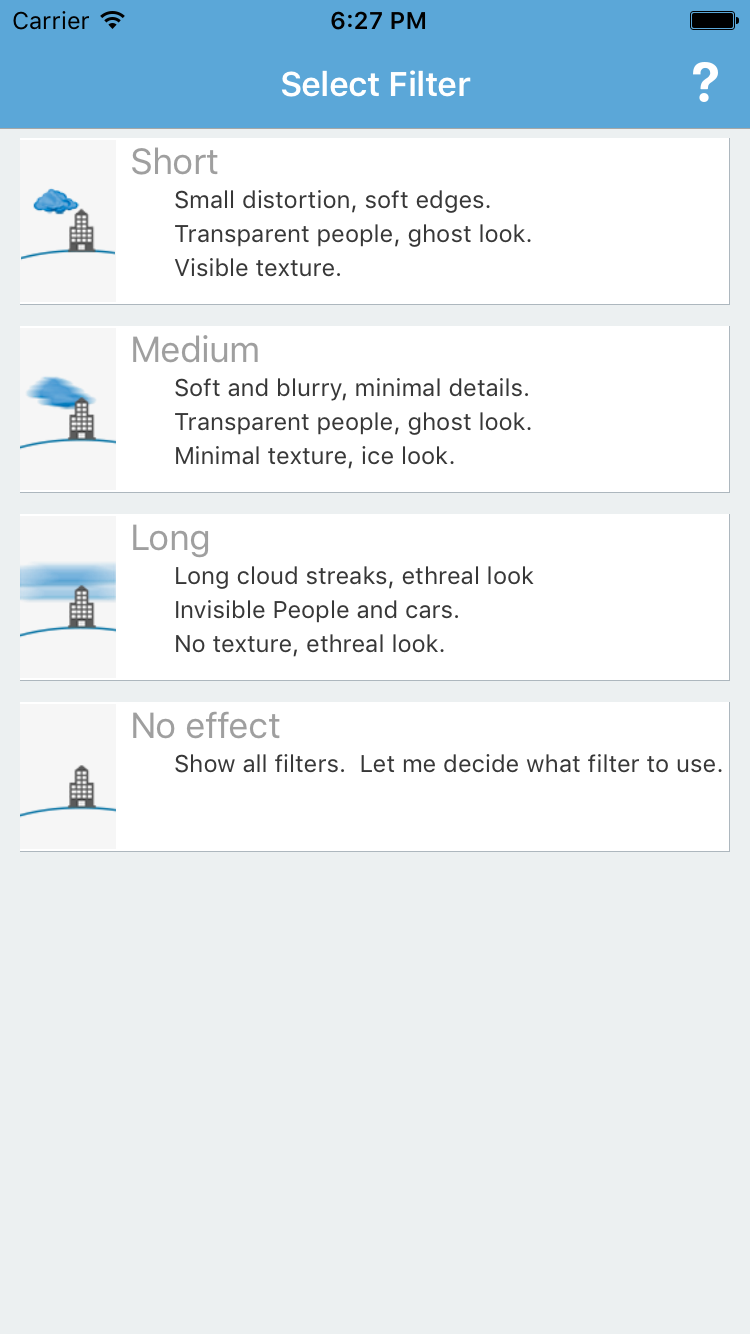
Task: Click the No effect building thumbnail
Action: (68, 777)
